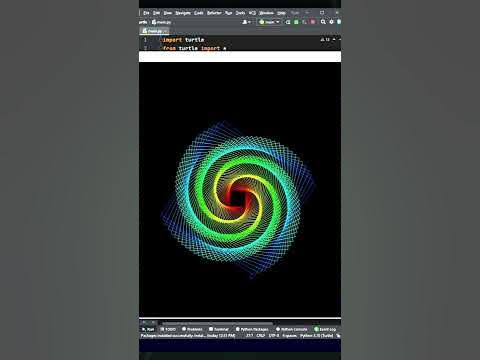Open the Run menu
This screenshot has width=480, height=360.
tap(228, 13)
